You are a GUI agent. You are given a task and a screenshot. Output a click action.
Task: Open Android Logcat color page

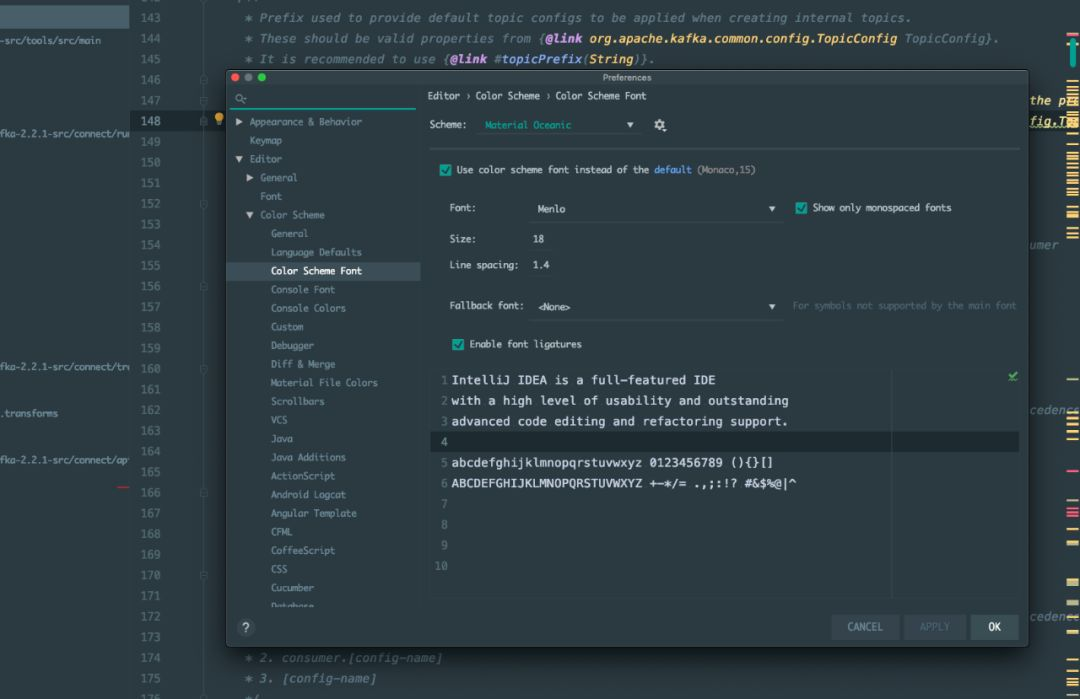coord(308,494)
